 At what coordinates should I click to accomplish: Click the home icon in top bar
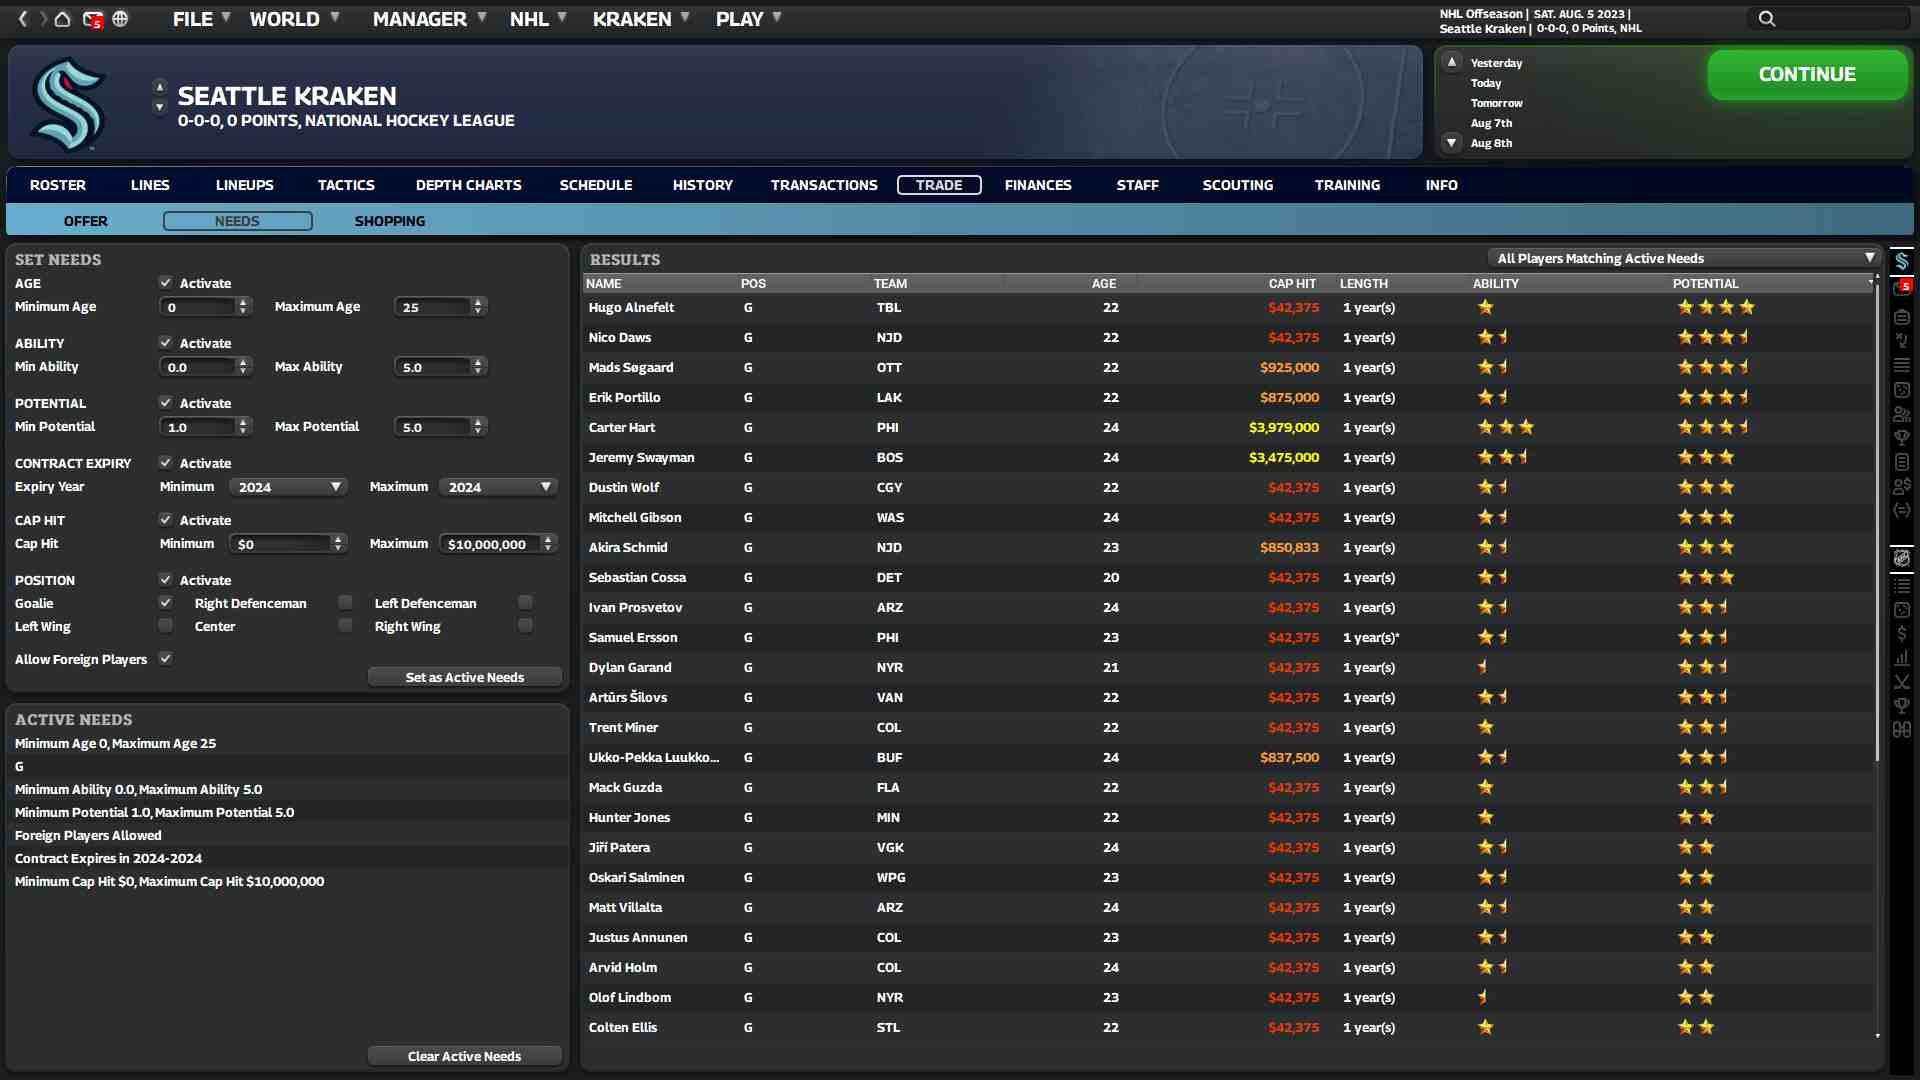pyautogui.click(x=62, y=19)
